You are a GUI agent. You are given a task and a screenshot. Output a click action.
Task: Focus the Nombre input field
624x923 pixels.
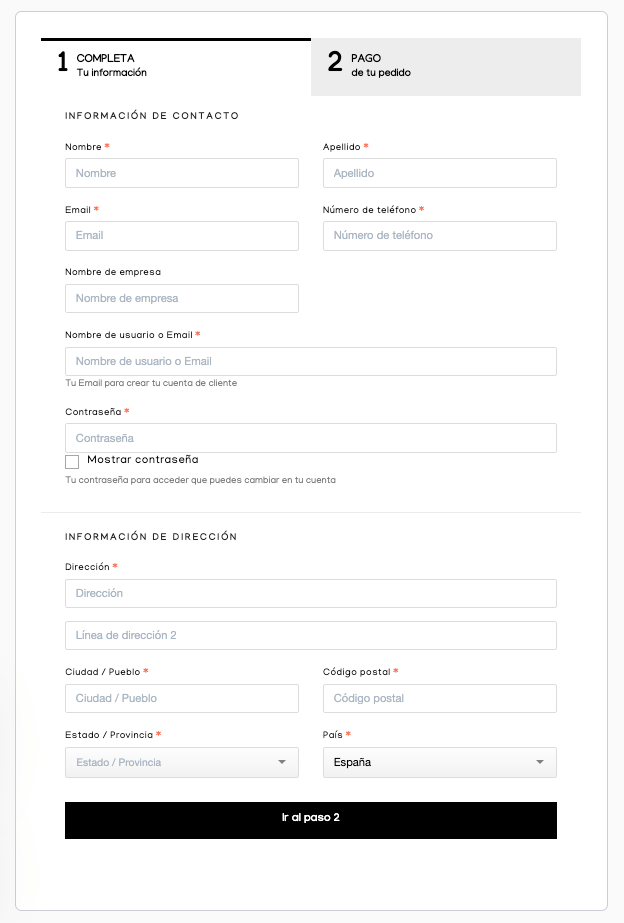182,173
